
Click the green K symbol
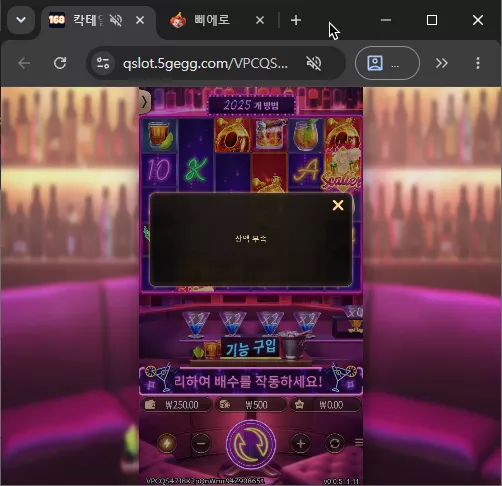tap(197, 169)
